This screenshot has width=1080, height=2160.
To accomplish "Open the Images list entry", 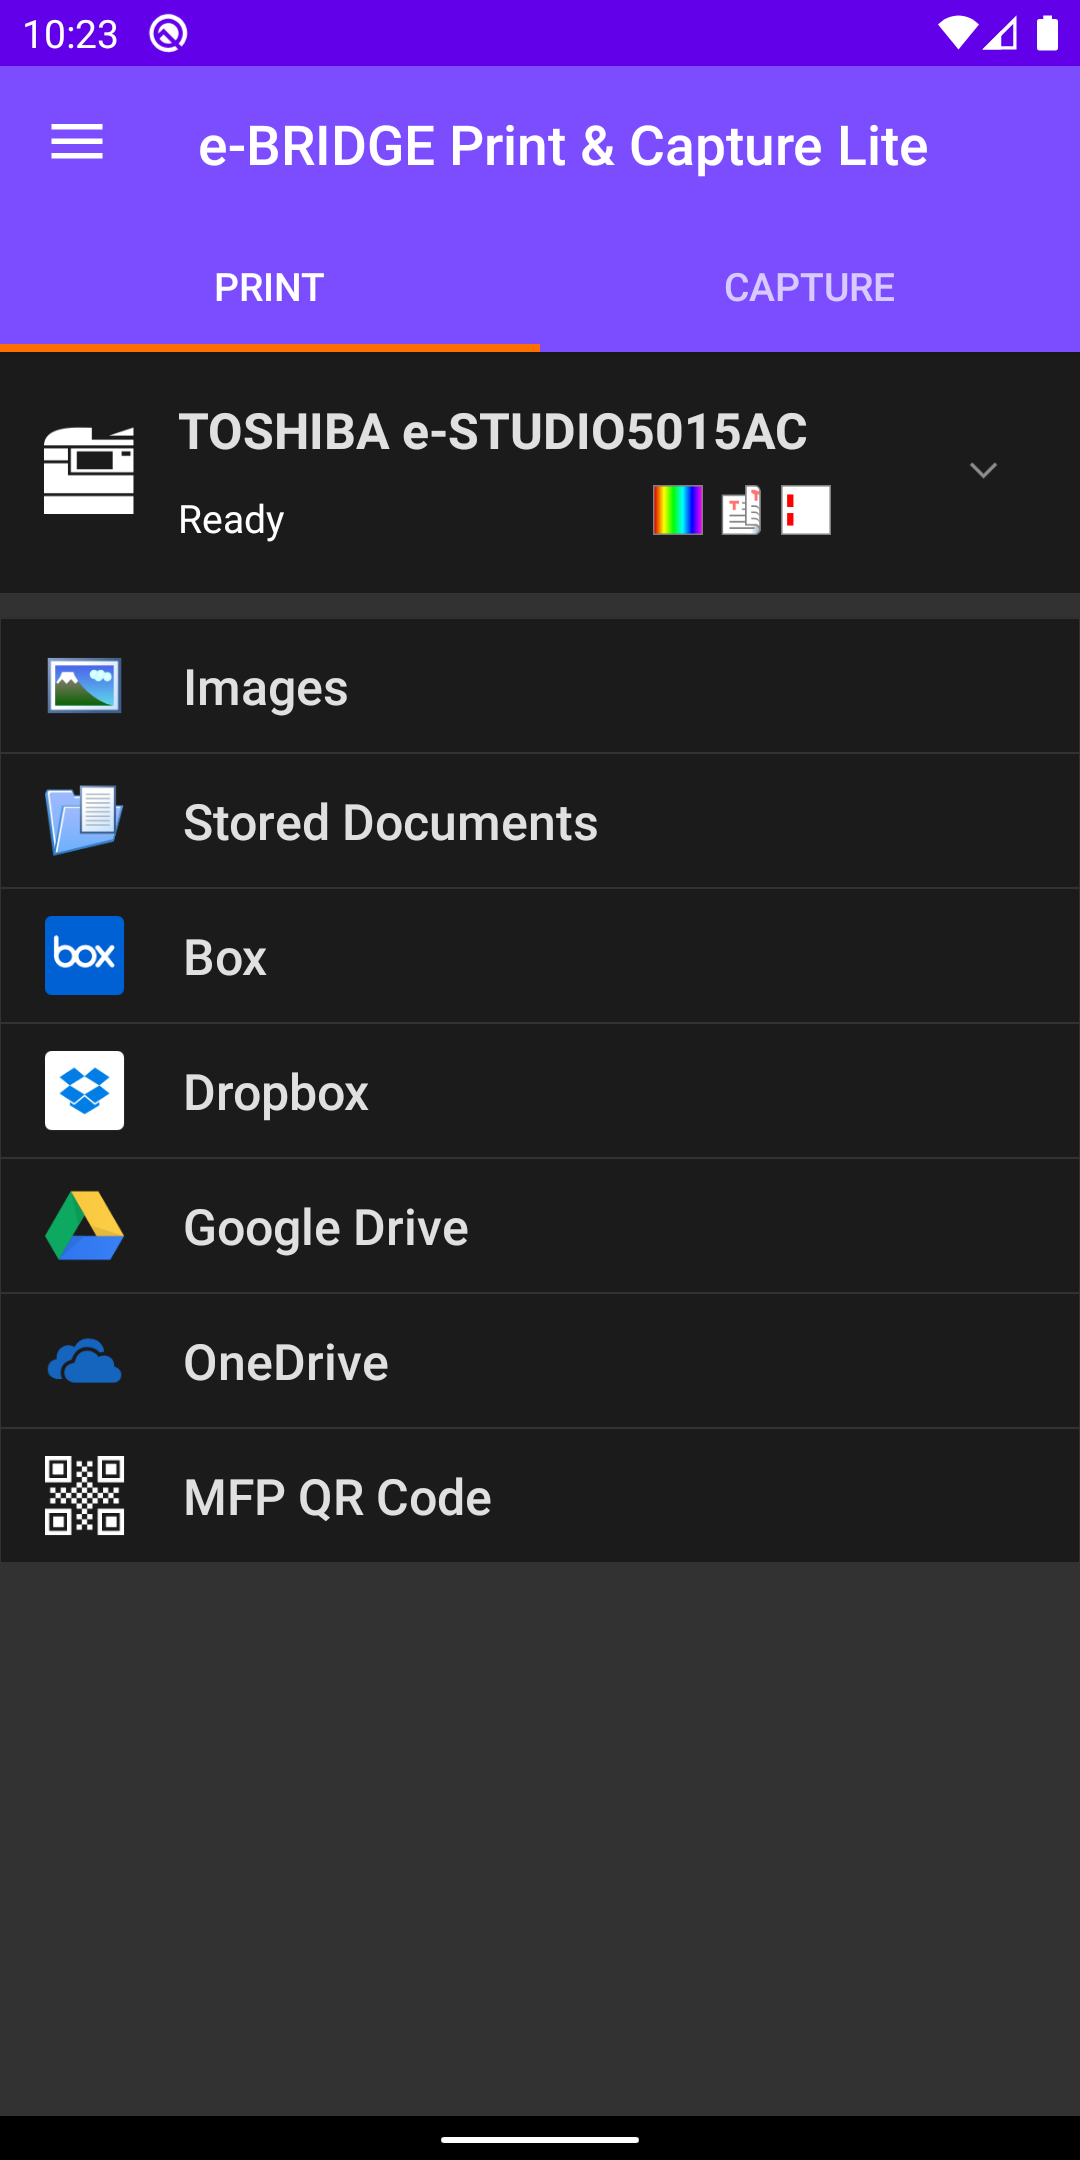I will coord(540,686).
